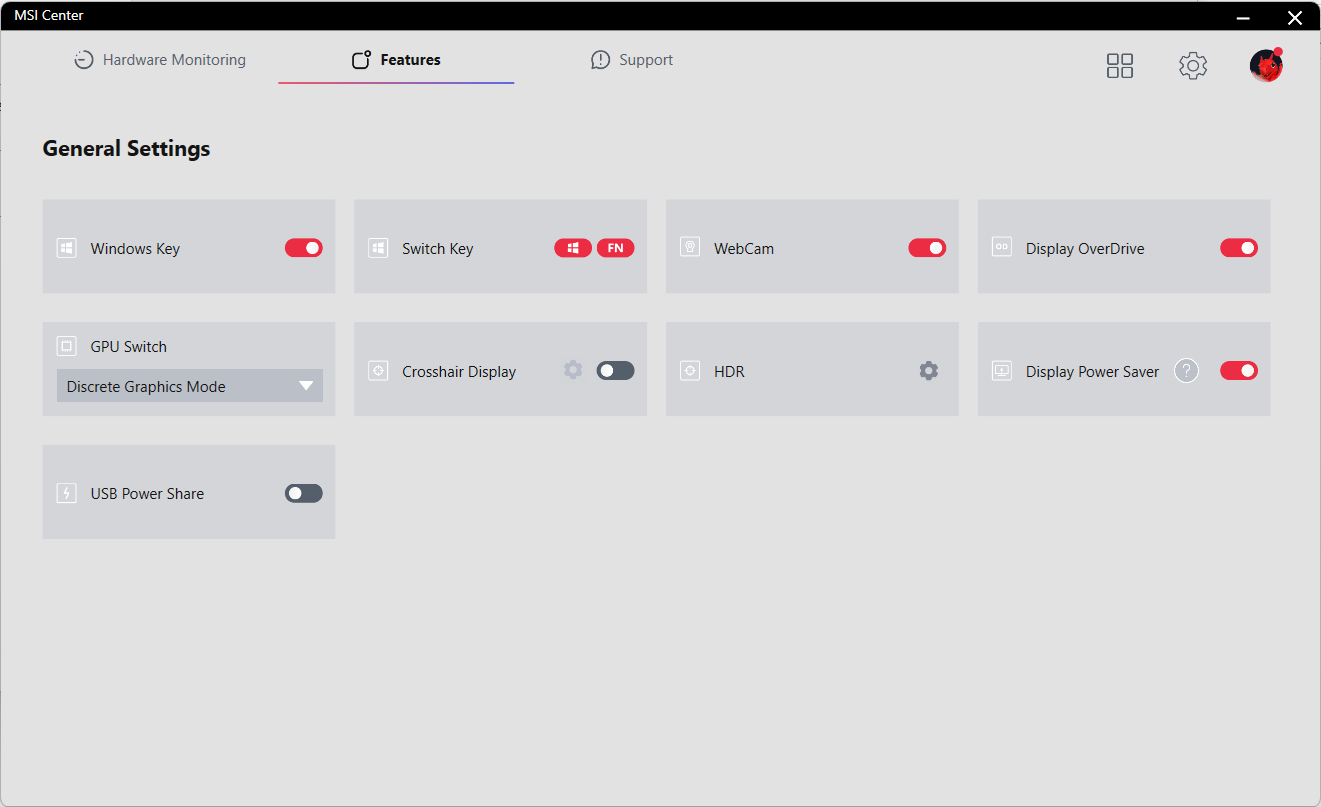Open HDR settings gear icon

(x=929, y=371)
